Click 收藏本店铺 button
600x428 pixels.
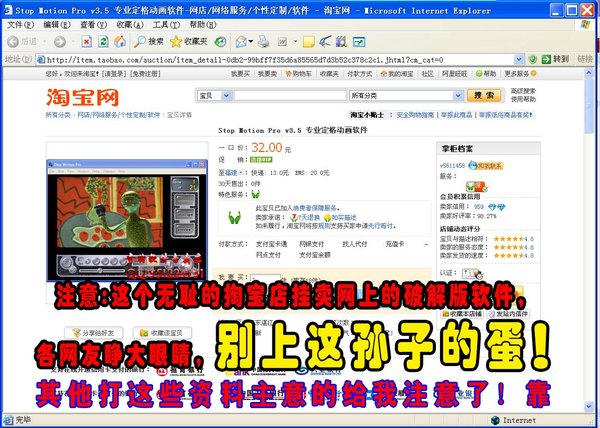tap(463, 314)
